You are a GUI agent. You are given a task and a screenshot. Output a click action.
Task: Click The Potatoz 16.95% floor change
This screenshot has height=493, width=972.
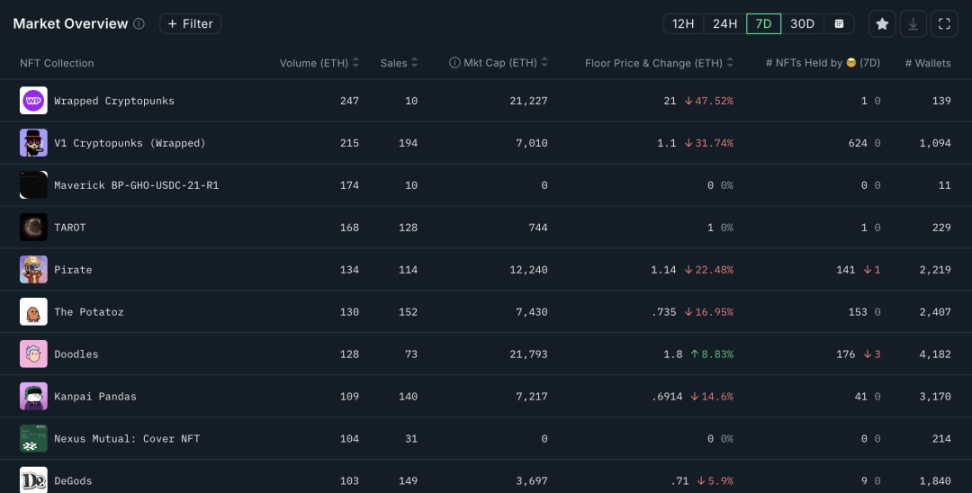tap(709, 311)
